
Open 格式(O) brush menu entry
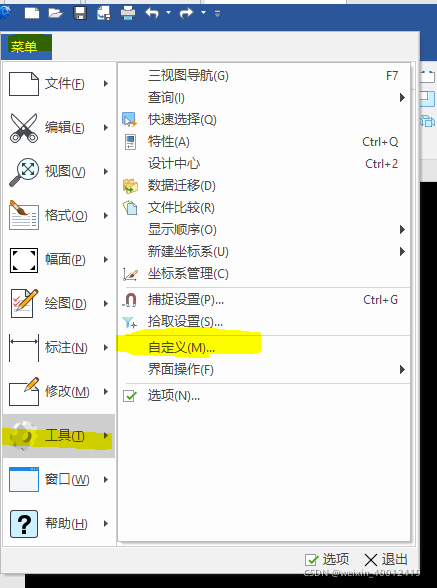(x=59, y=216)
